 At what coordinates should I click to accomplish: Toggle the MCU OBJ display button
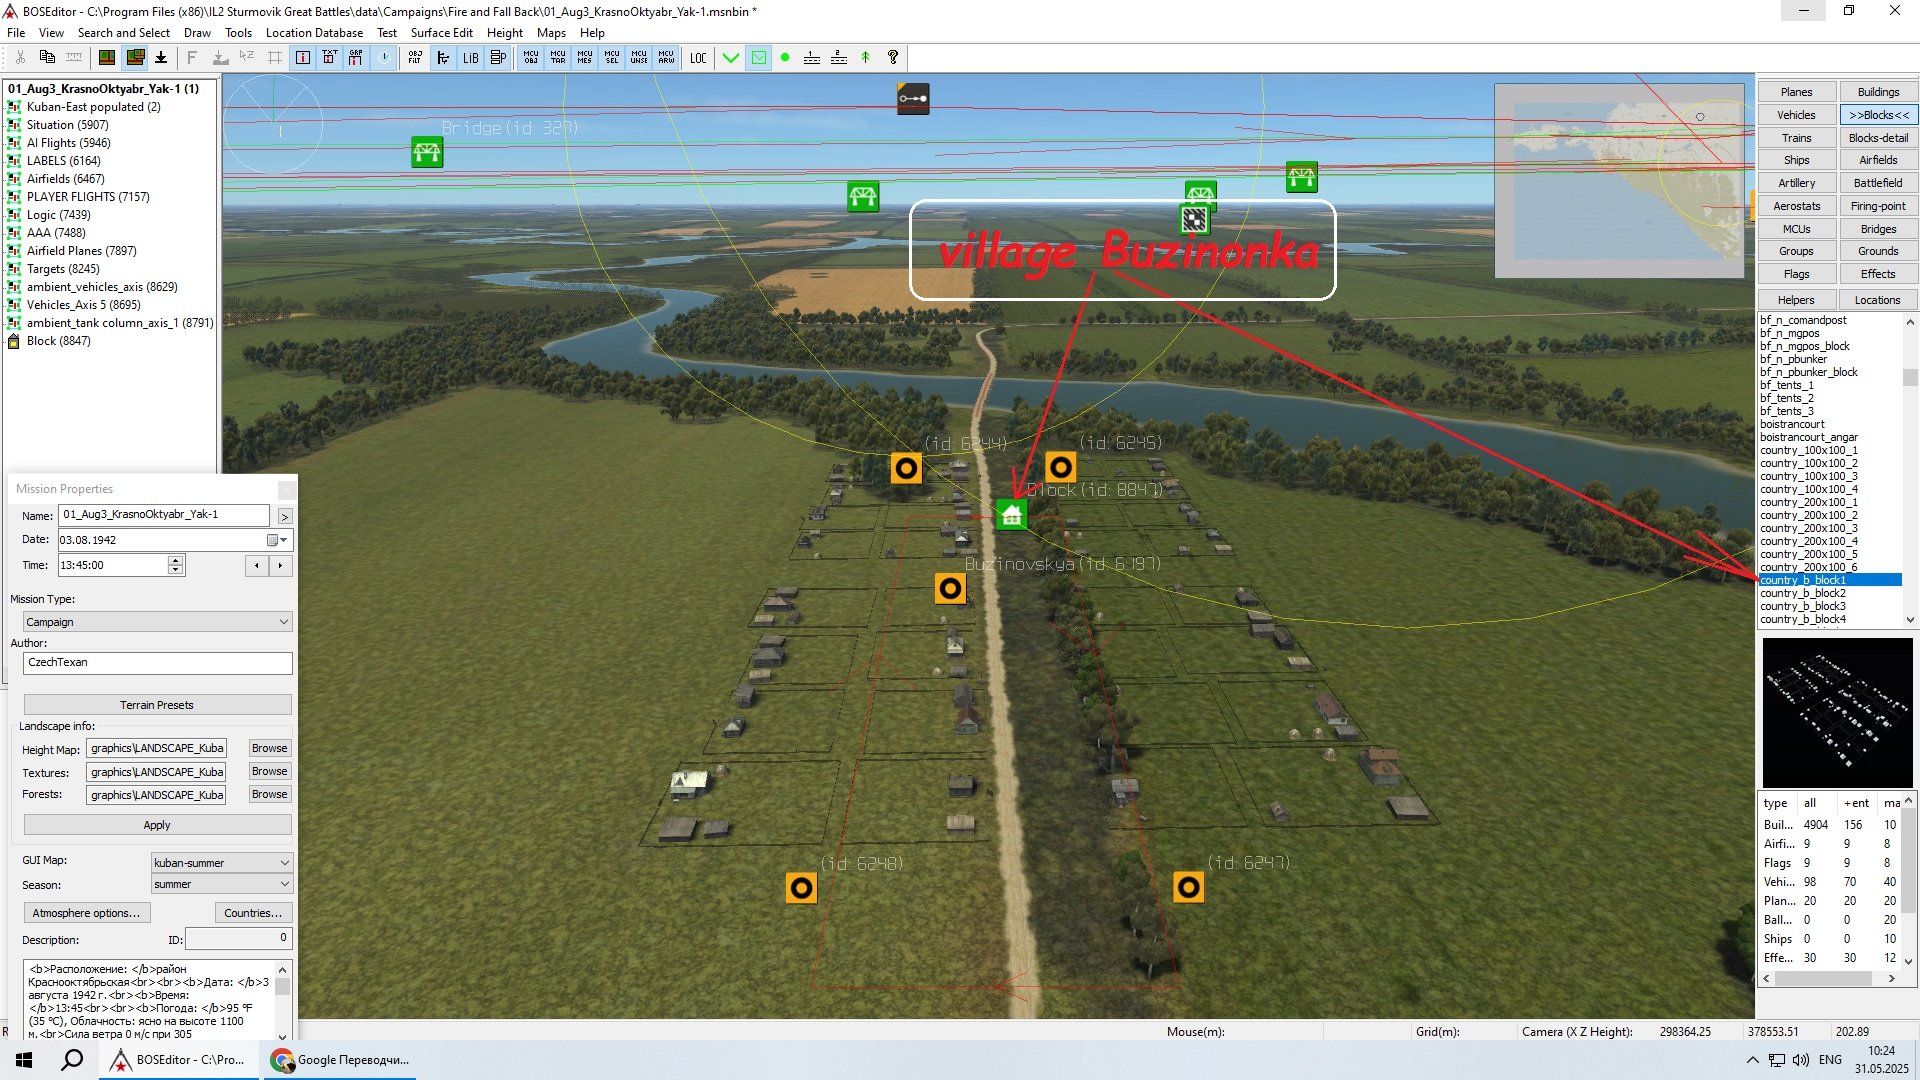[531, 58]
